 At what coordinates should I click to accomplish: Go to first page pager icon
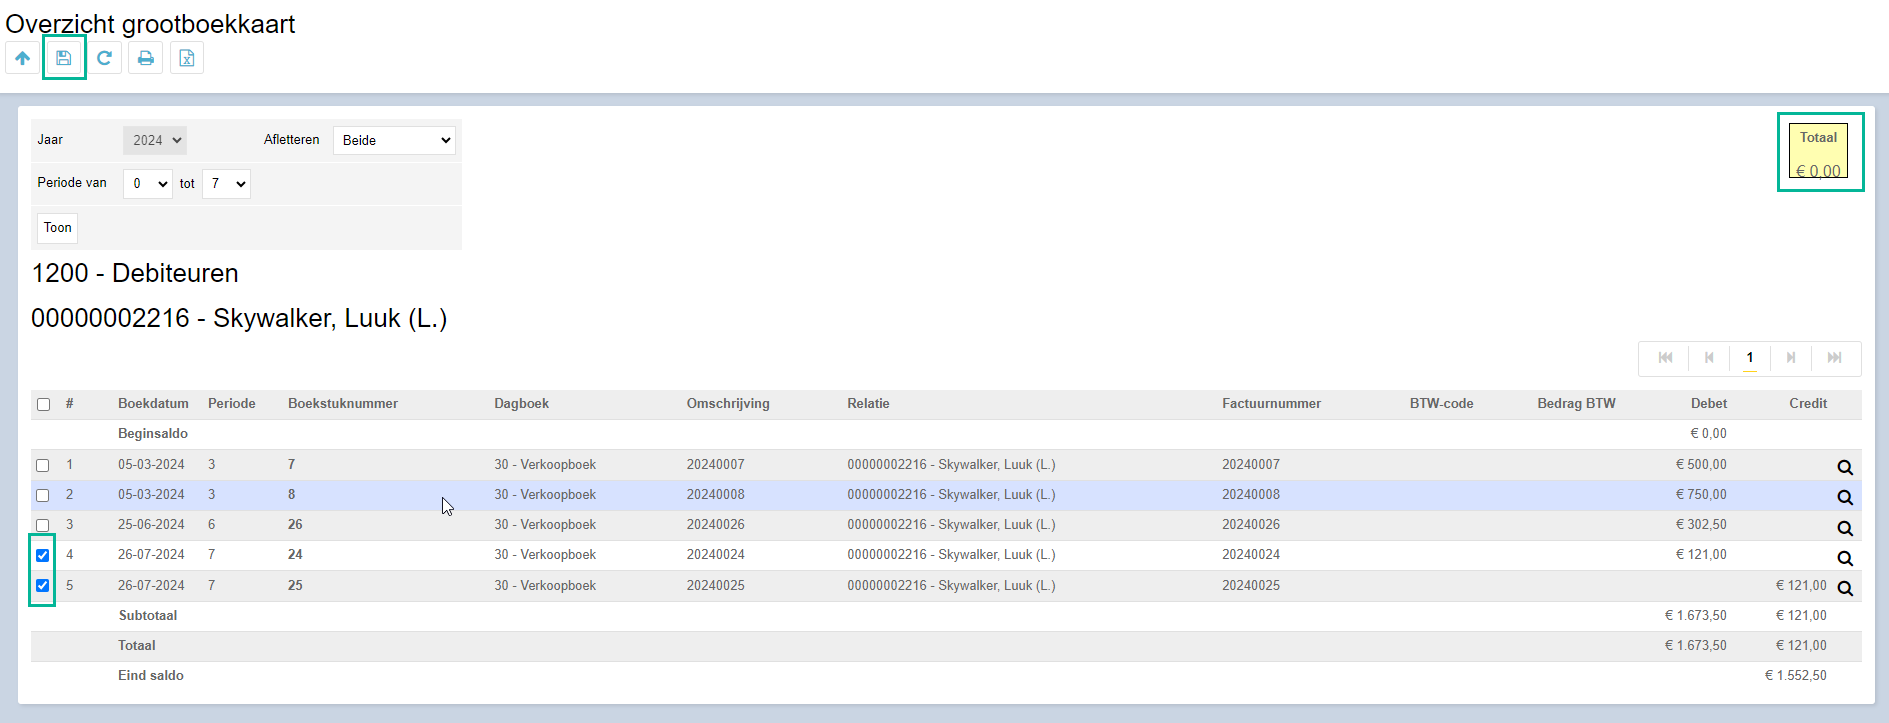point(1665,358)
